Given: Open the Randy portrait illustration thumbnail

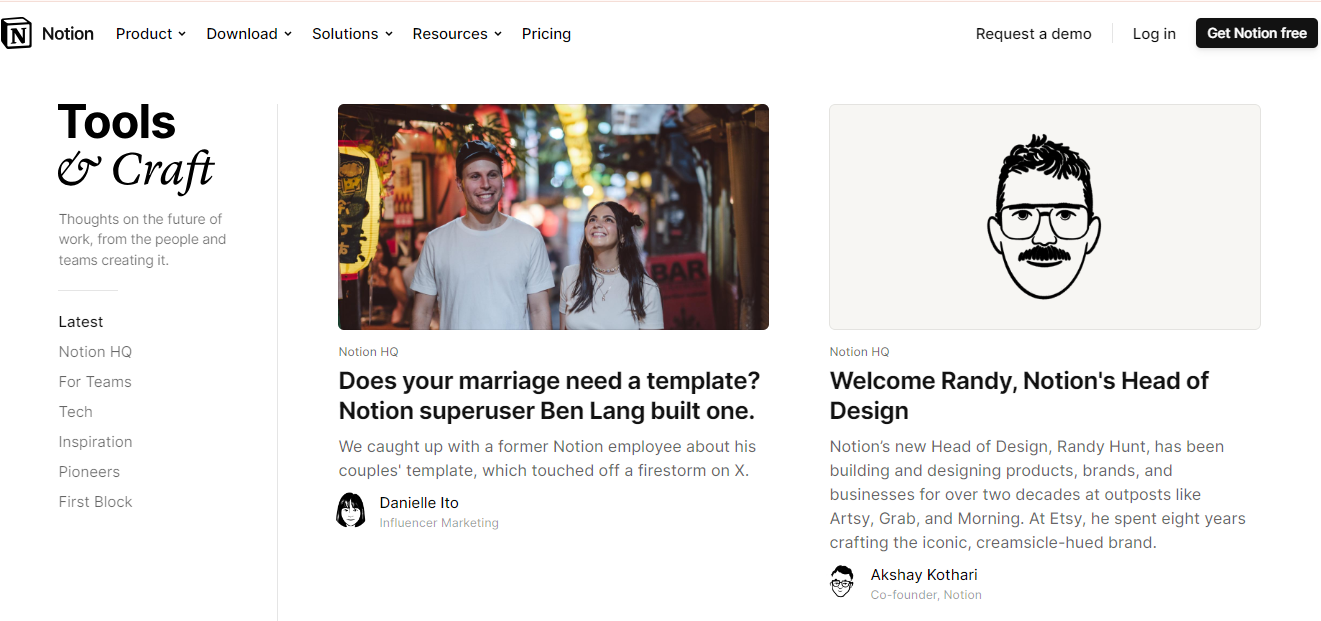Looking at the screenshot, I should (1045, 217).
